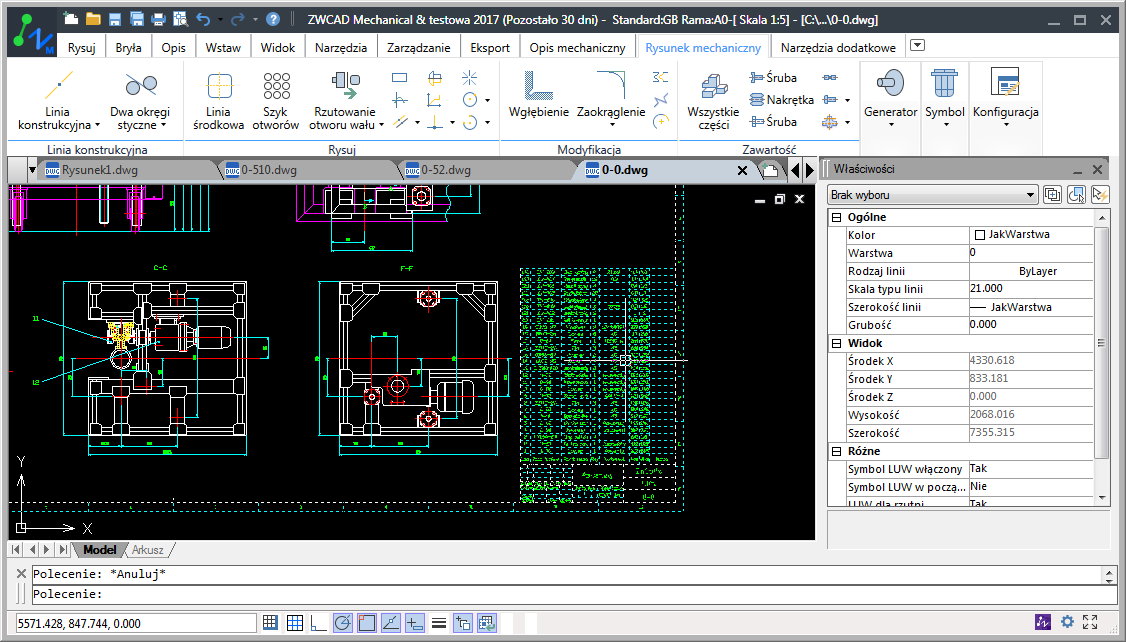
Task: Open the Generator tool
Action: [x=890, y=98]
